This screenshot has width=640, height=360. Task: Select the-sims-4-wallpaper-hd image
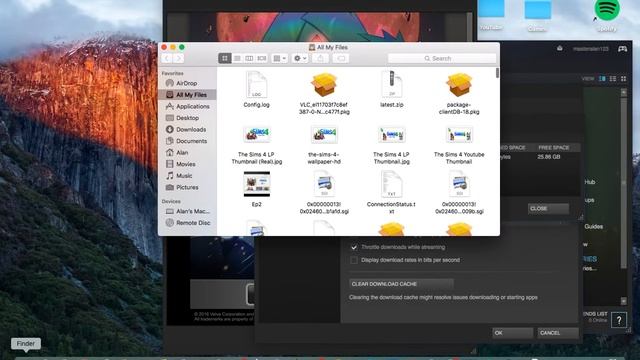coord(324,135)
